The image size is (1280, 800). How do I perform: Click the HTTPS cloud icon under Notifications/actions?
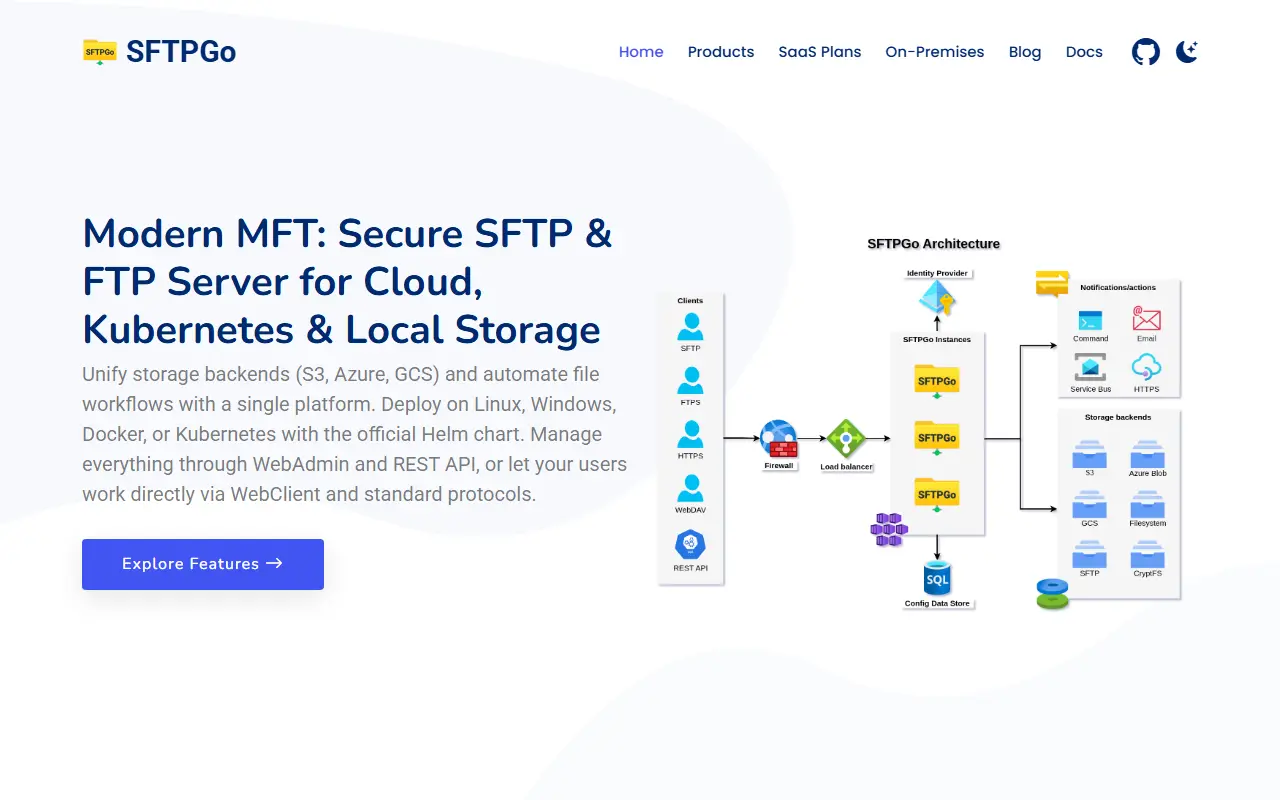pyautogui.click(x=1146, y=368)
